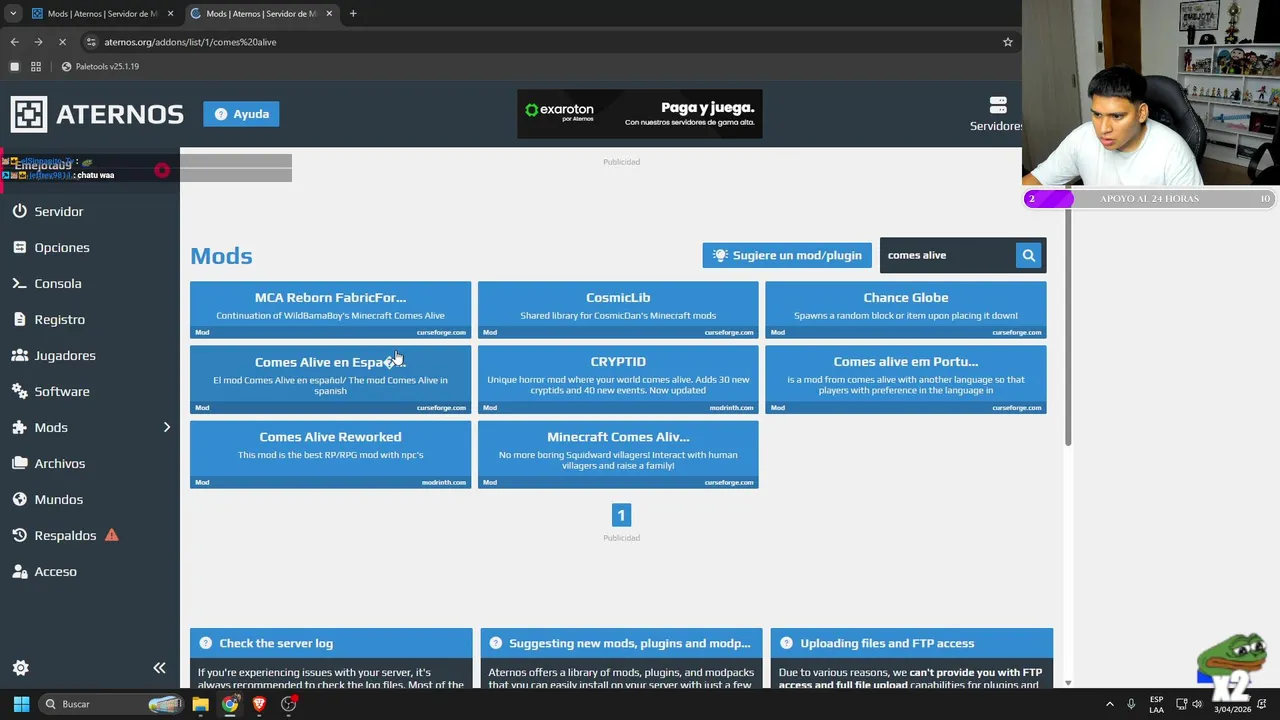Click the help icon on 'Check the server log'
Viewport: 1280px width, 720px height.
click(x=205, y=643)
